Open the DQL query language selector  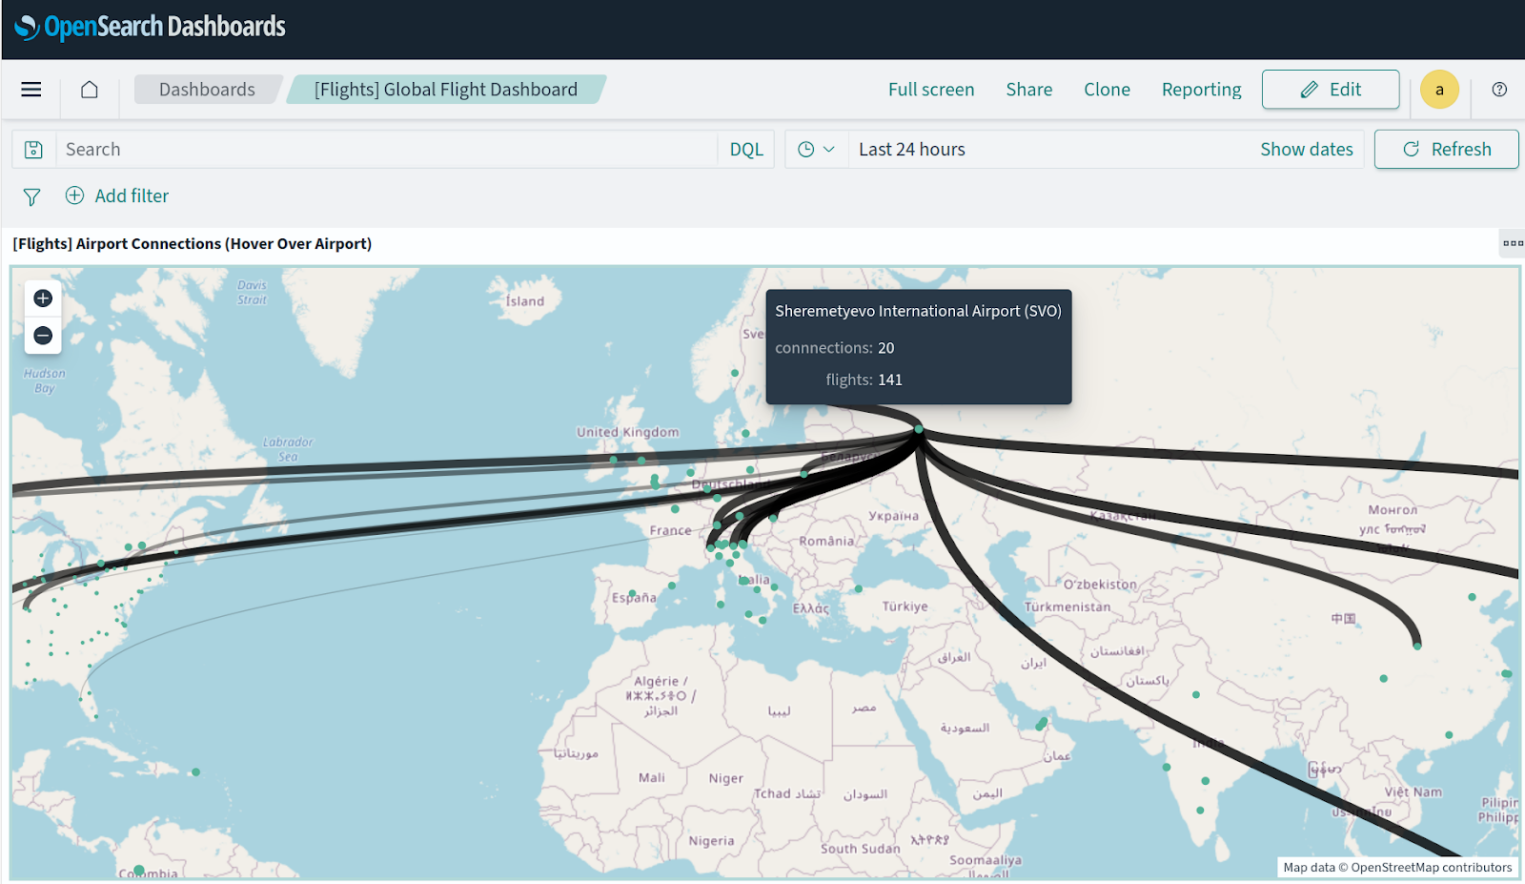pos(746,148)
